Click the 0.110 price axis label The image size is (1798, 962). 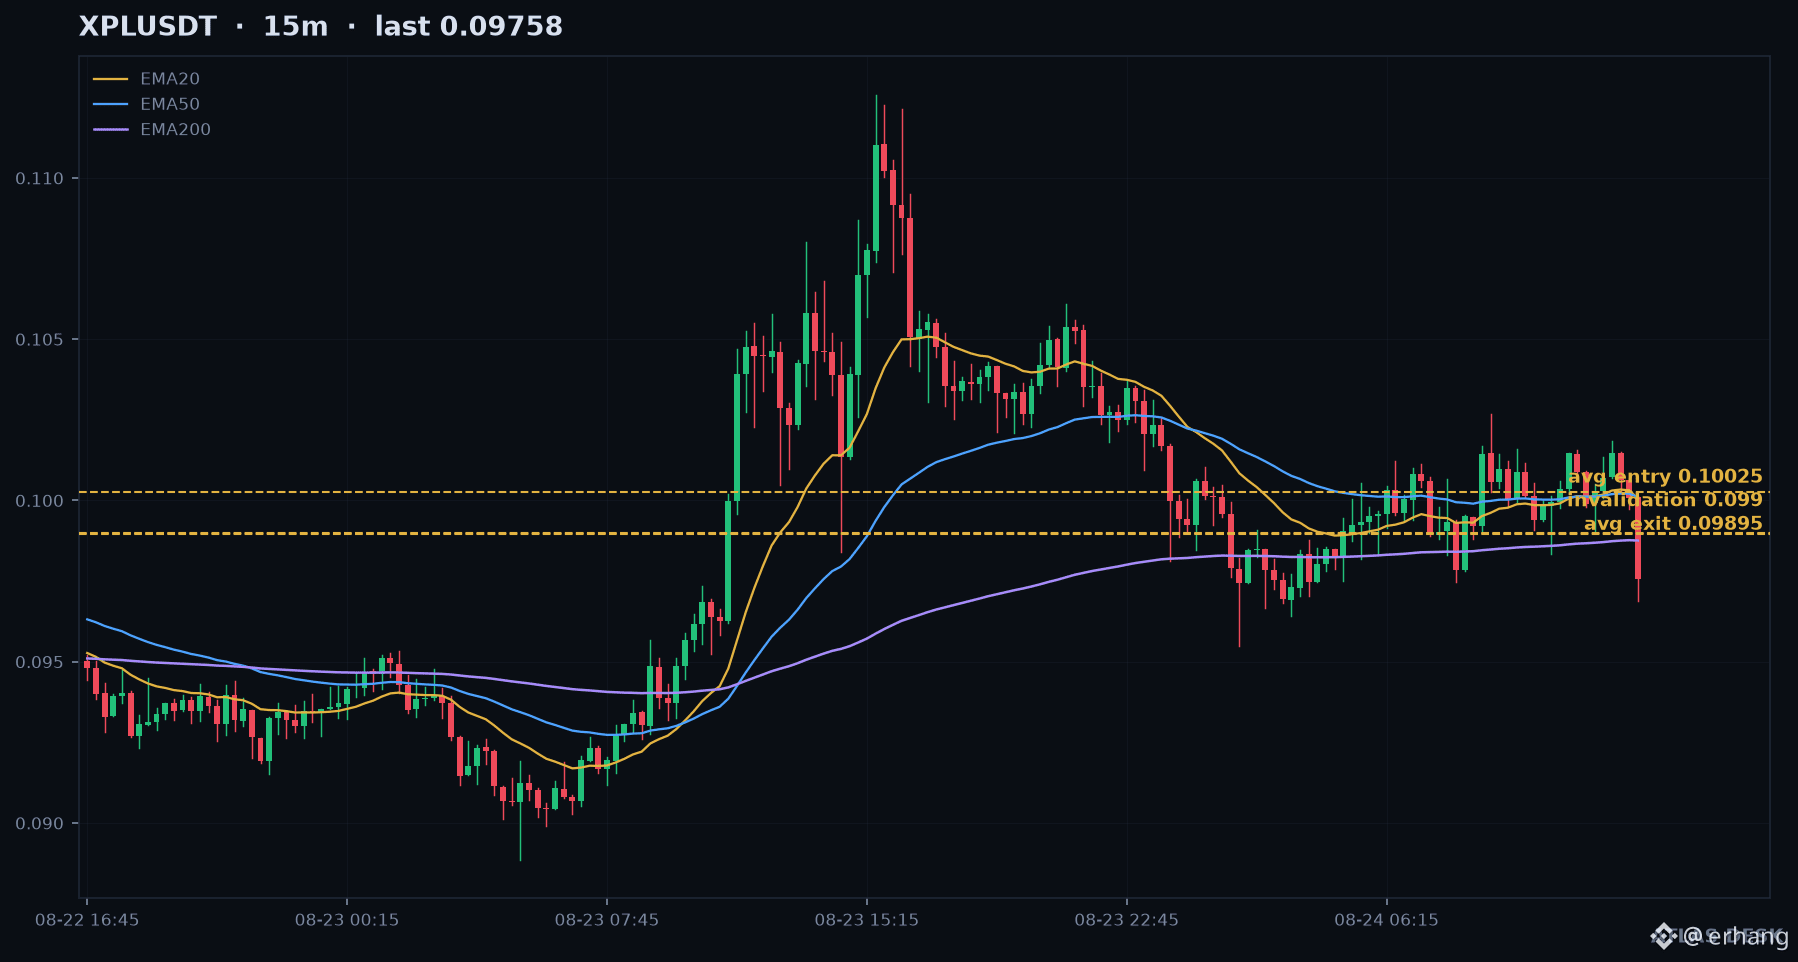(x=39, y=179)
